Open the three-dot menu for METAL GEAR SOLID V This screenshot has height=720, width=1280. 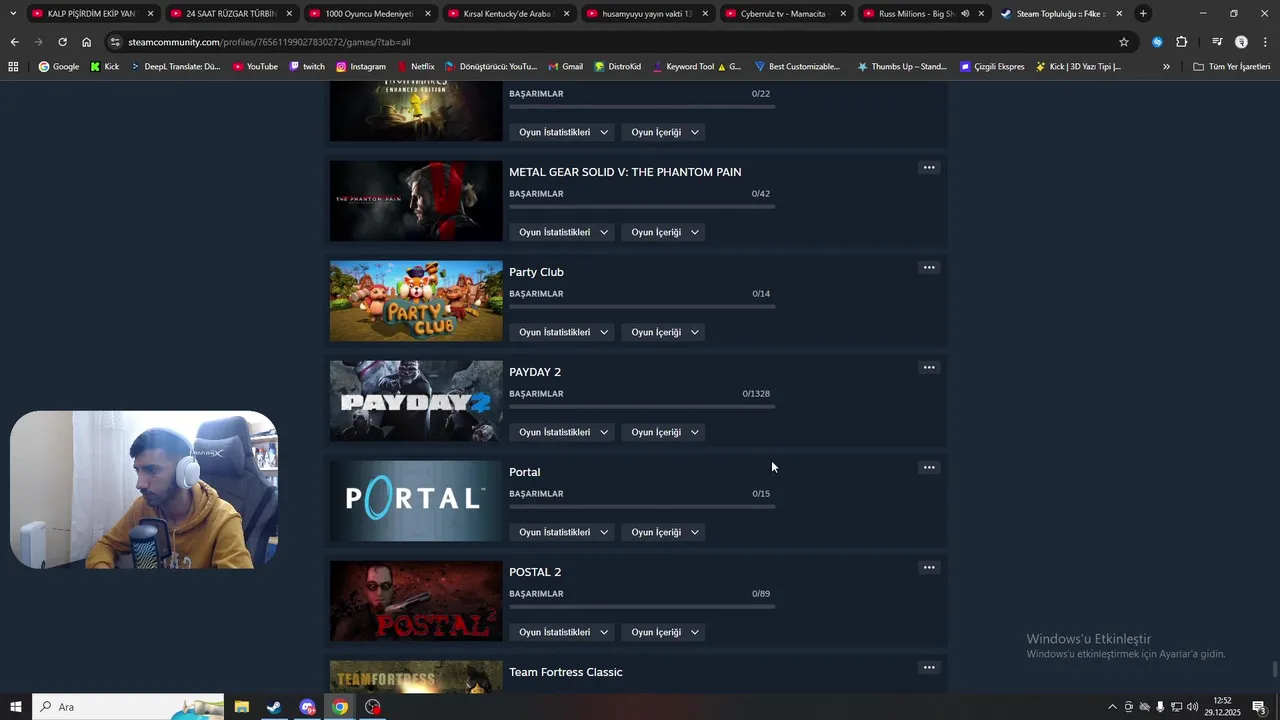pyautogui.click(x=929, y=168)
